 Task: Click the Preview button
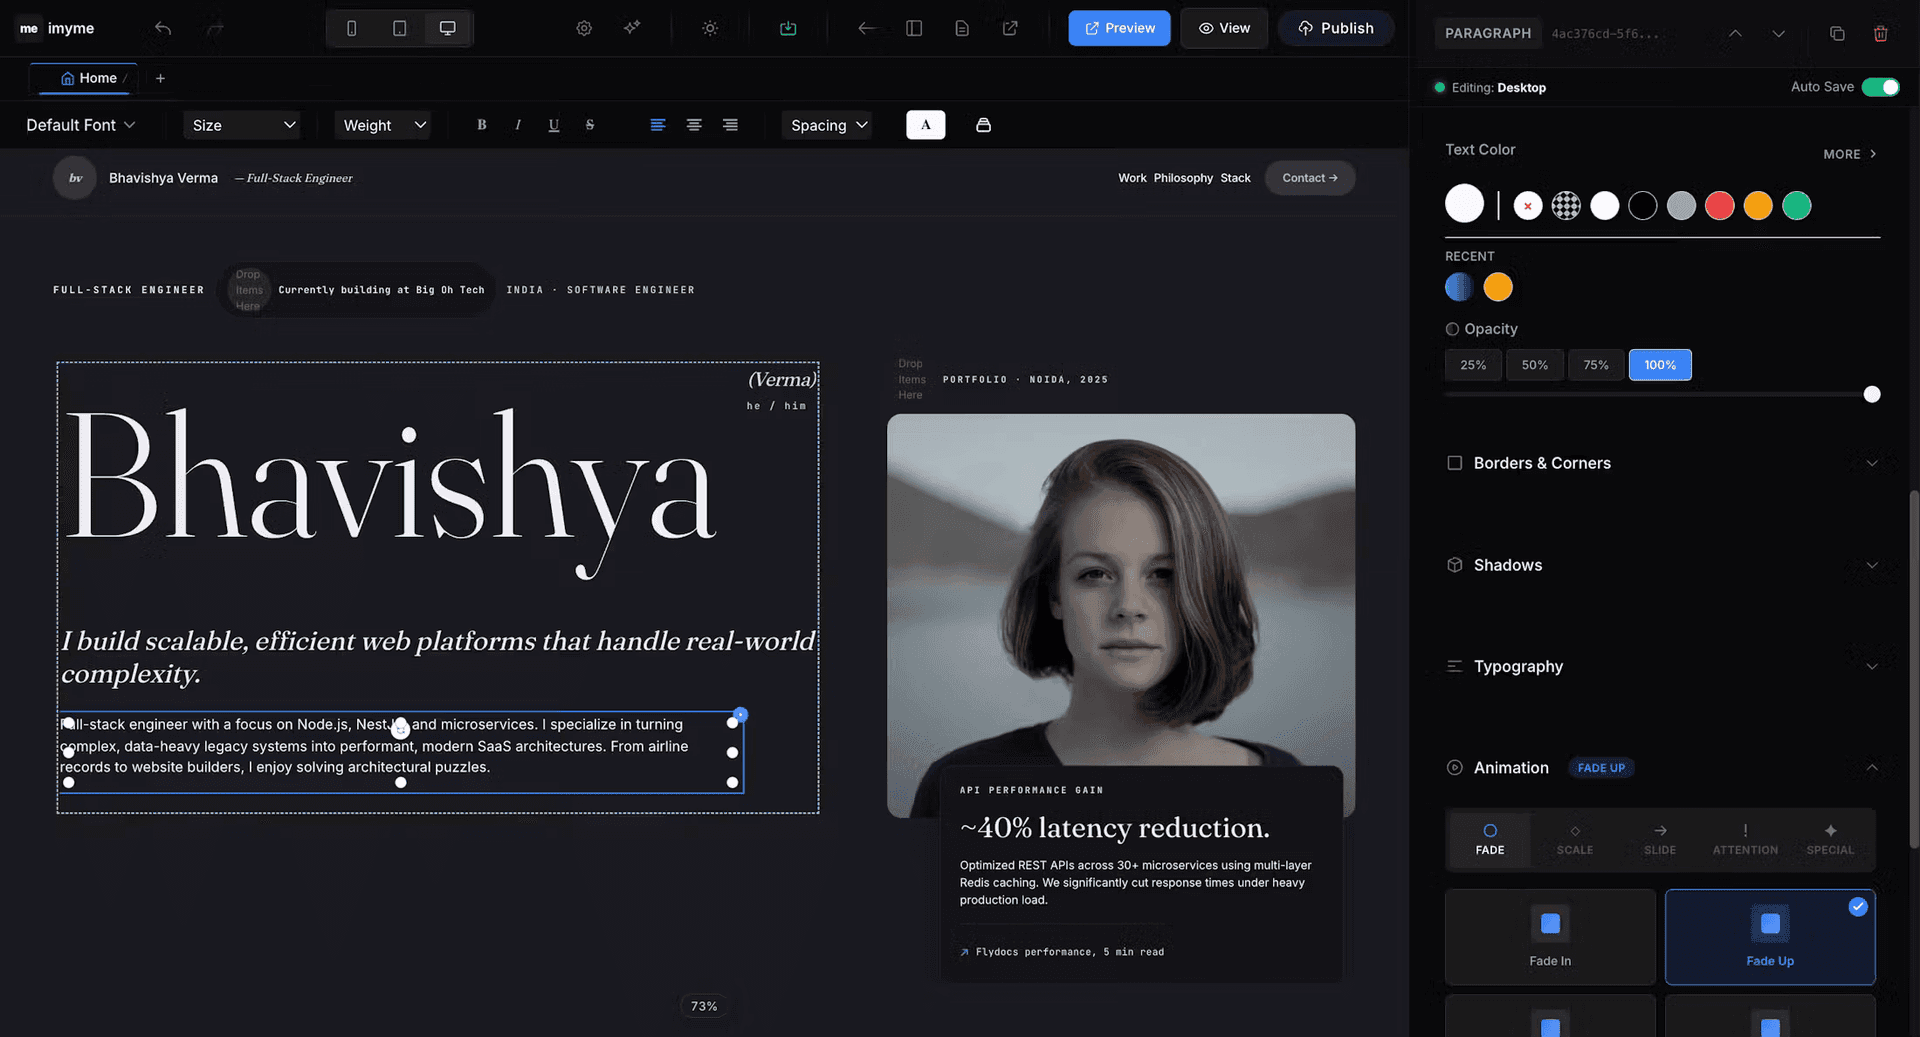tap(1119, 28)
